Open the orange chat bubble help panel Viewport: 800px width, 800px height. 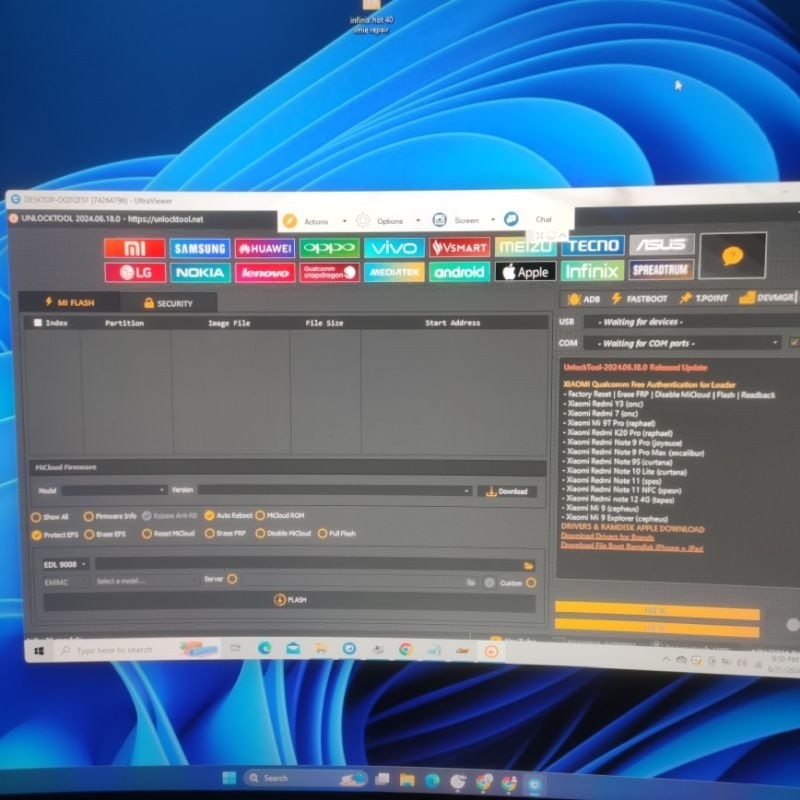tap(733, 255)
